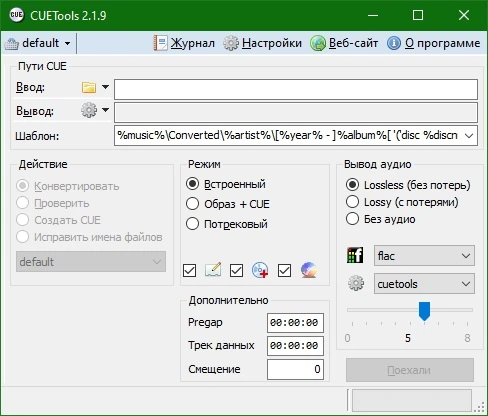Open the Вывод gear dropdown arrow
Image resolution: width=488 pixels, height=416 pixels.
(x=105, y=110)
